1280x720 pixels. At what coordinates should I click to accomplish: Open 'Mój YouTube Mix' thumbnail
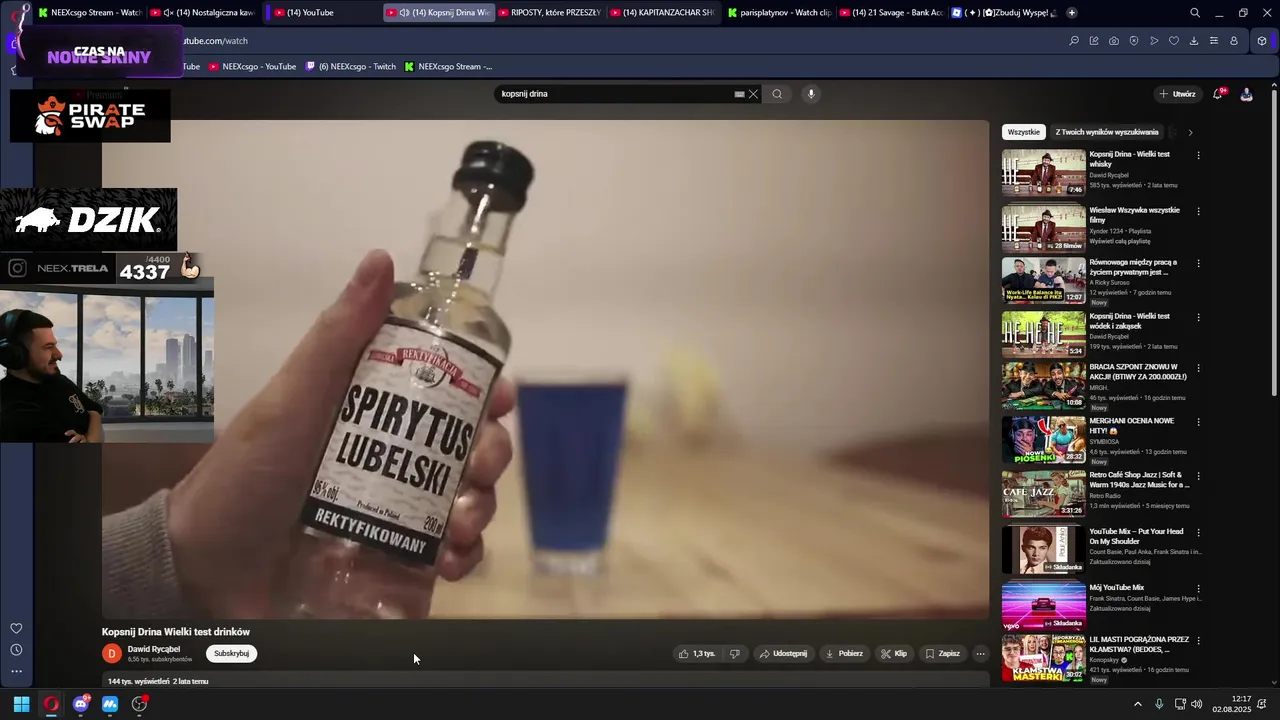[x=1043, y=607]
